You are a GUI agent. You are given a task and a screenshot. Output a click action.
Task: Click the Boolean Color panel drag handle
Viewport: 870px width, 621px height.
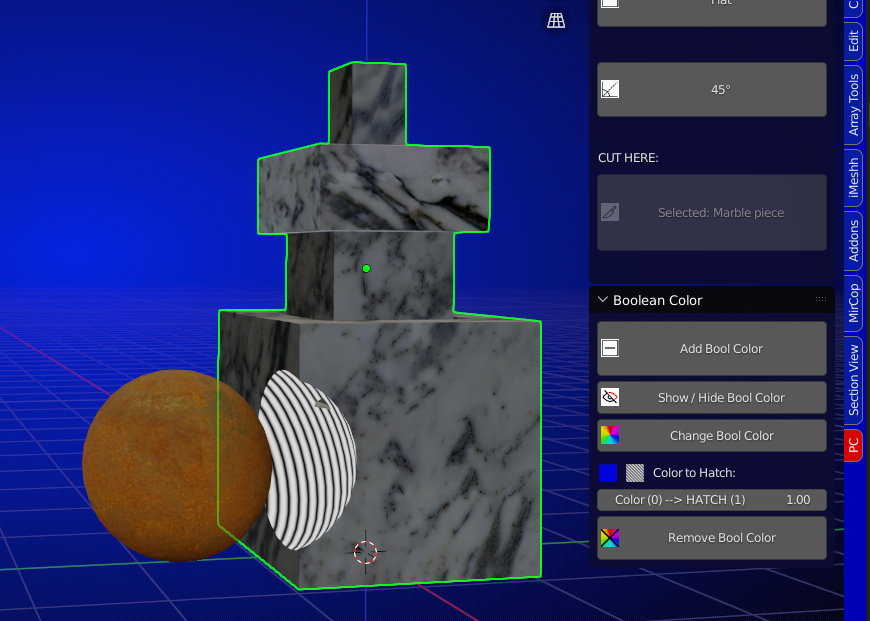point(821,300)
